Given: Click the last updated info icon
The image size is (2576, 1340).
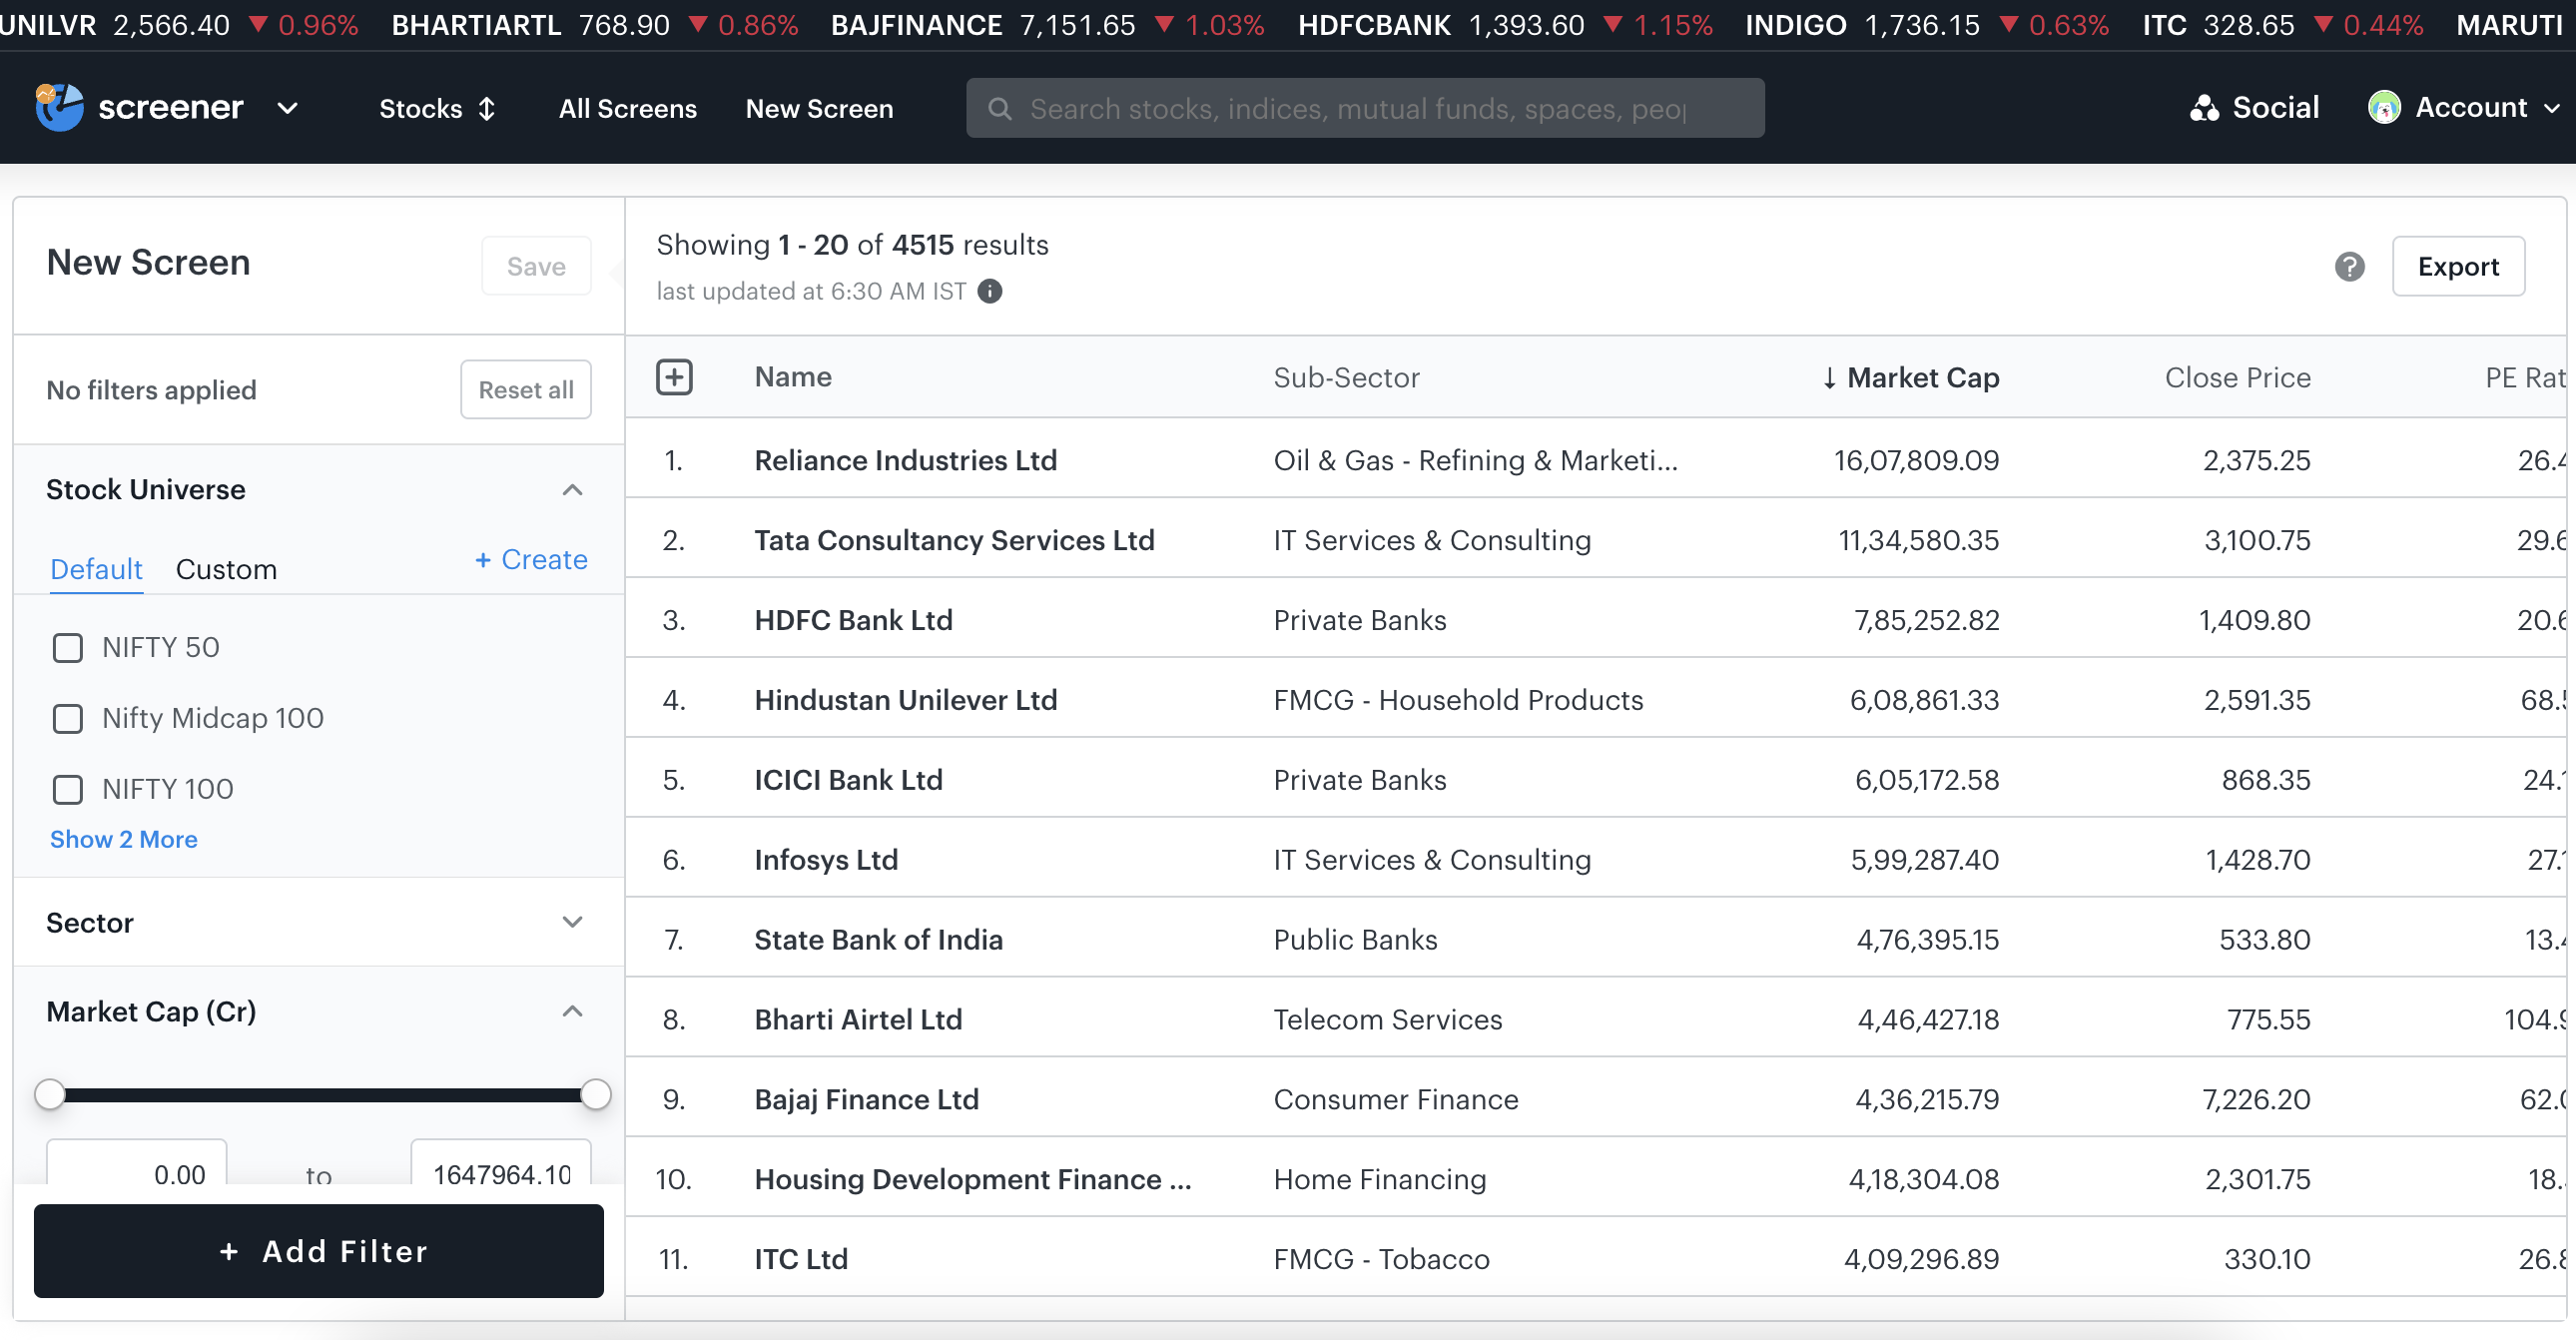Looking at the screenshot, I should [x=990, y=291].
